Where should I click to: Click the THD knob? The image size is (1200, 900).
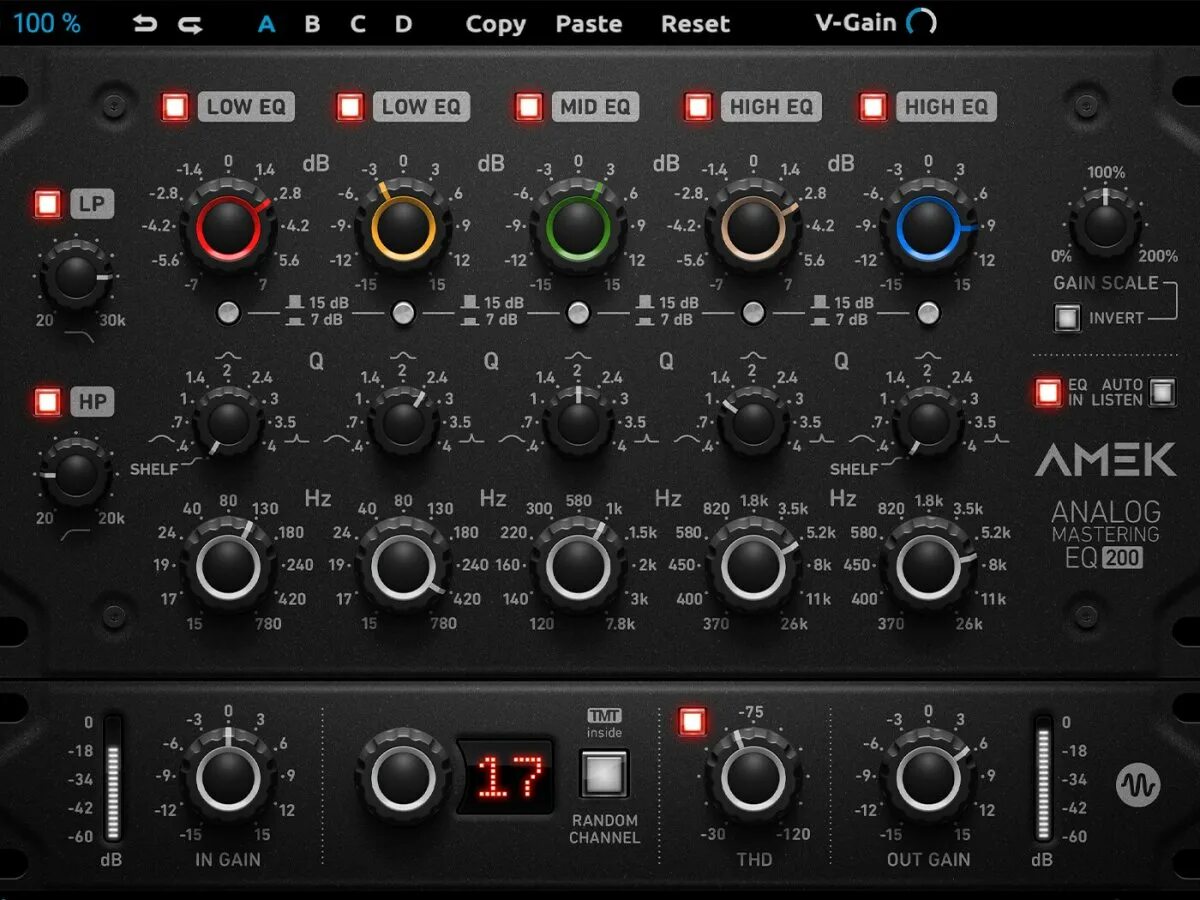(x=753, y=776)
